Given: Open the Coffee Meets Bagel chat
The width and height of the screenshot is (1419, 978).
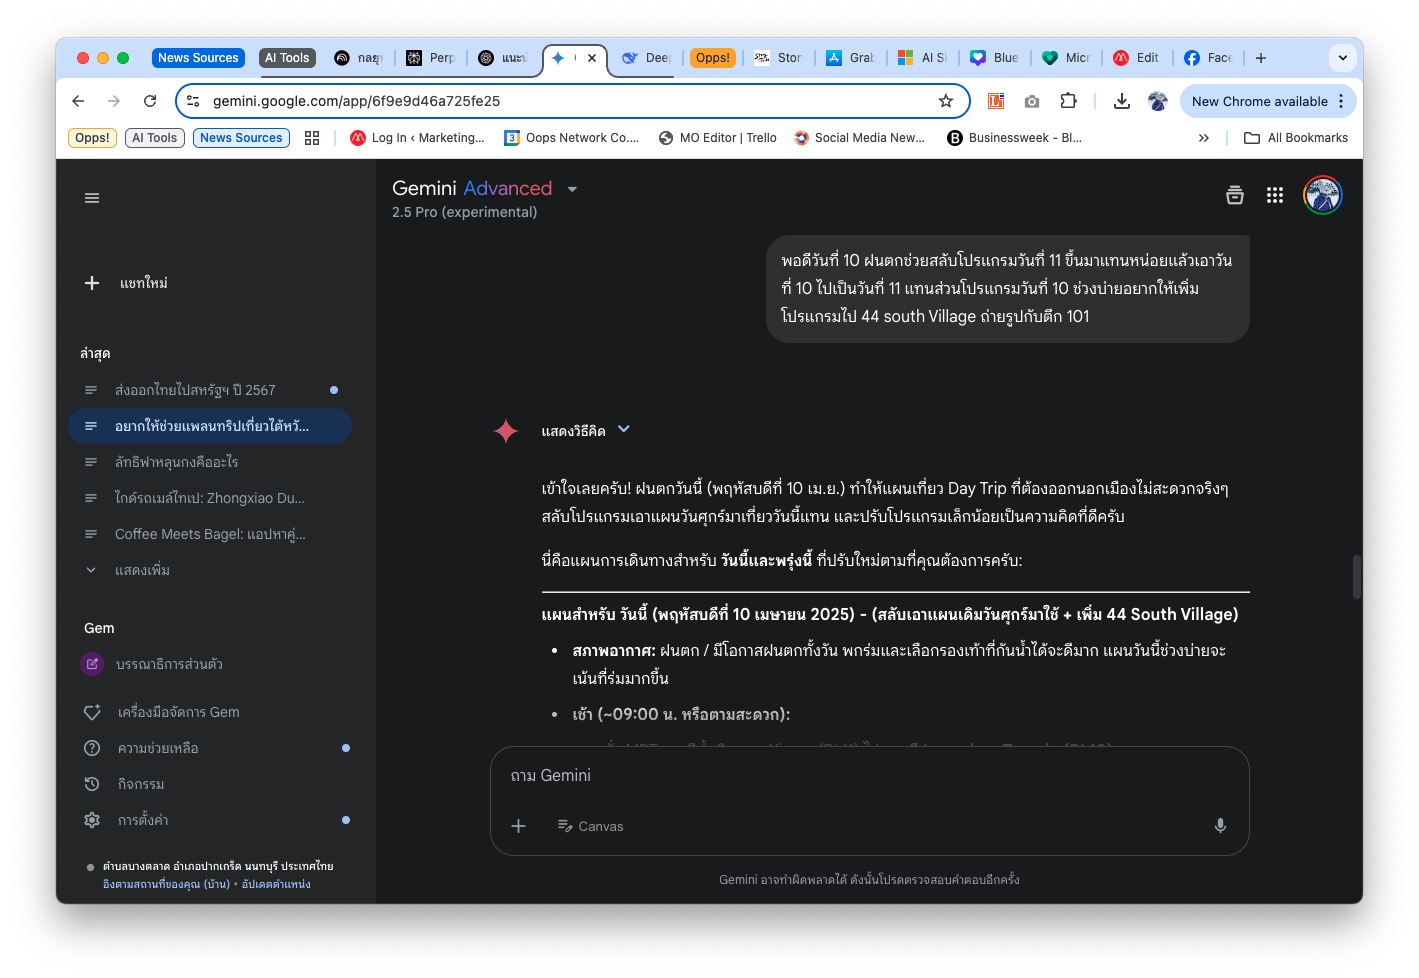Looking at the screenshot, I should (210, 534).
